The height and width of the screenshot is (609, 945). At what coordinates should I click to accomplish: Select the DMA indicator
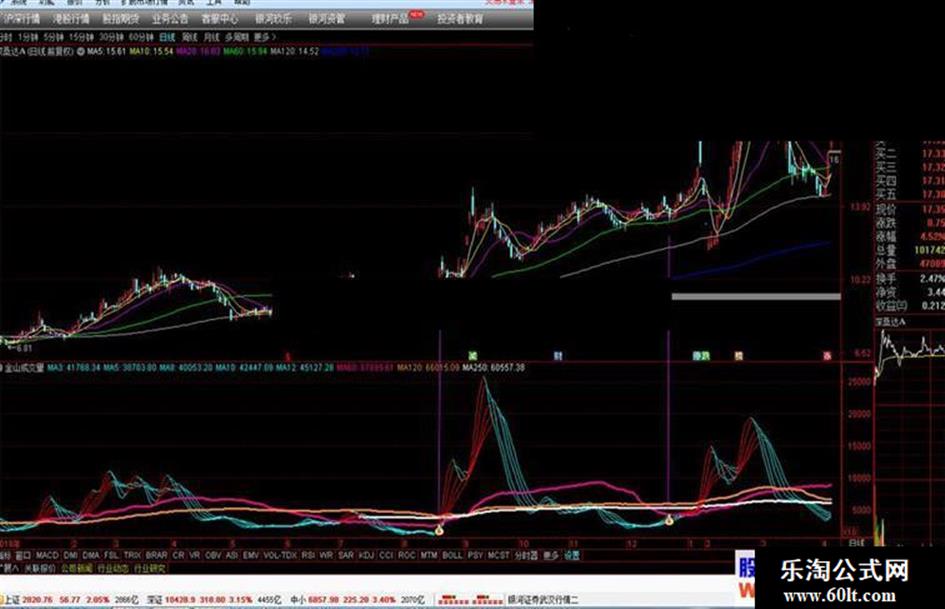click(x=91, y=555)
